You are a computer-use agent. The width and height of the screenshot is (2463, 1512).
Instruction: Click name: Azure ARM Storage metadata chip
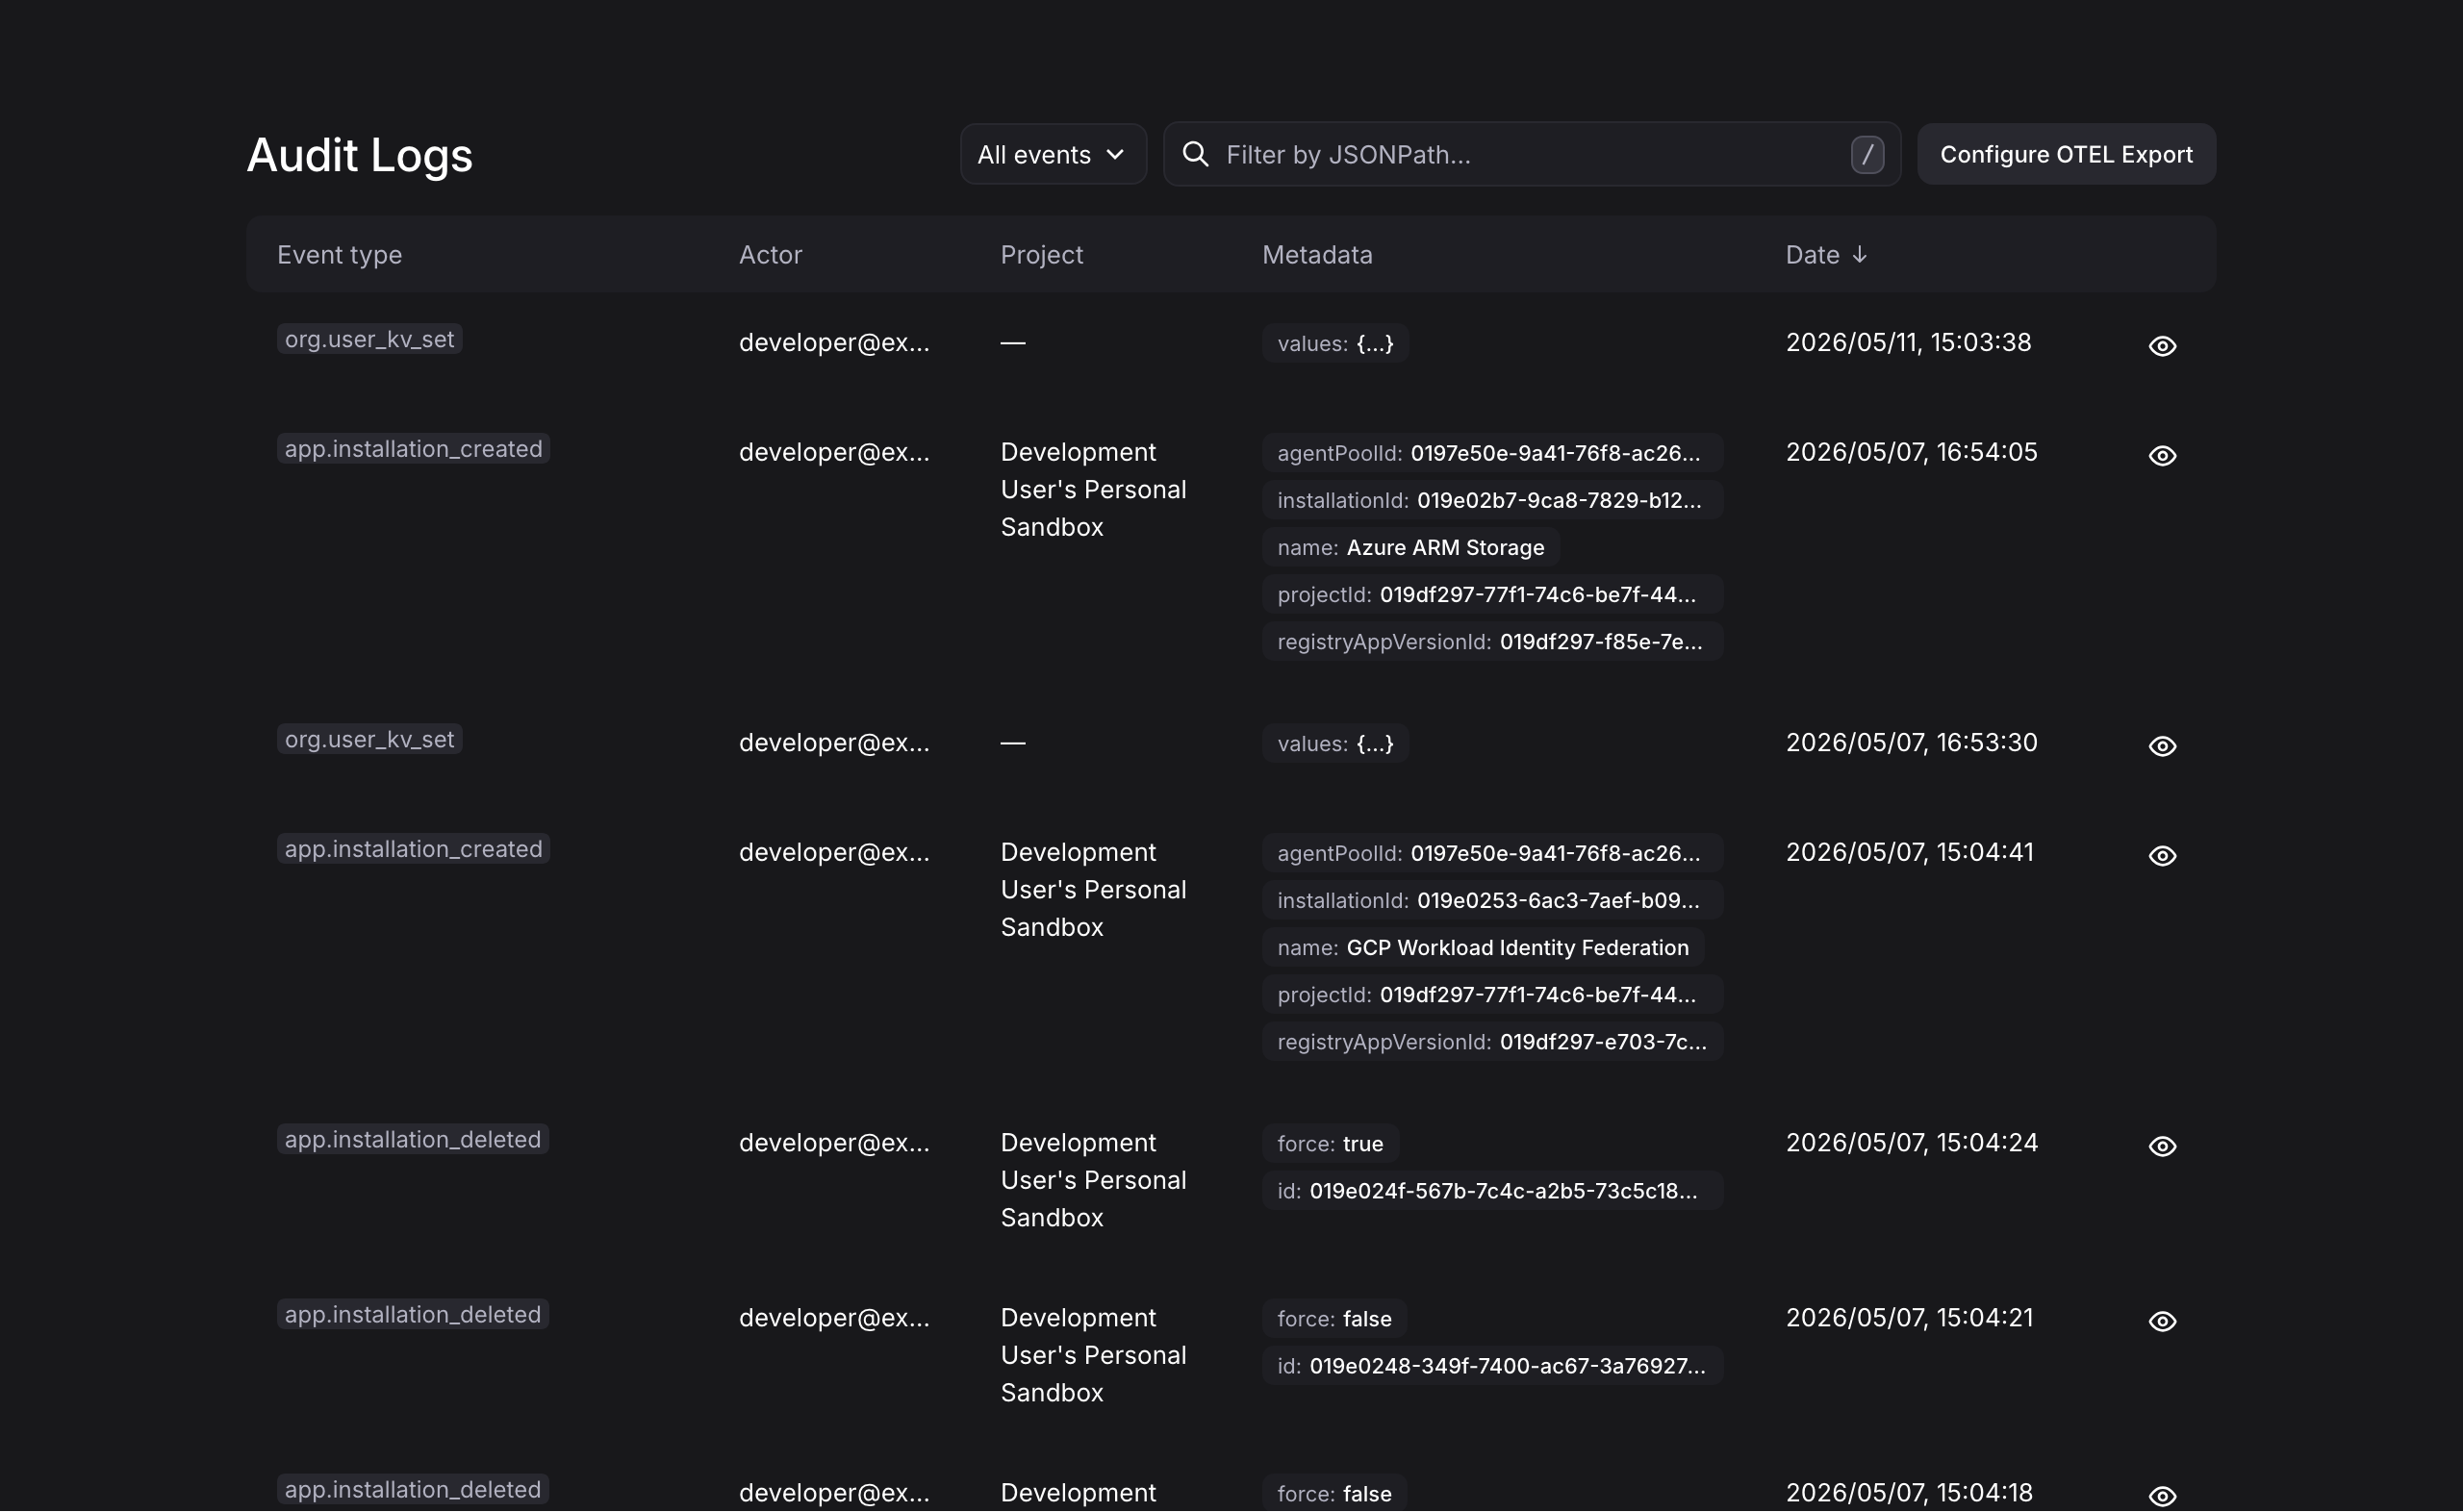coord(1410,547)
